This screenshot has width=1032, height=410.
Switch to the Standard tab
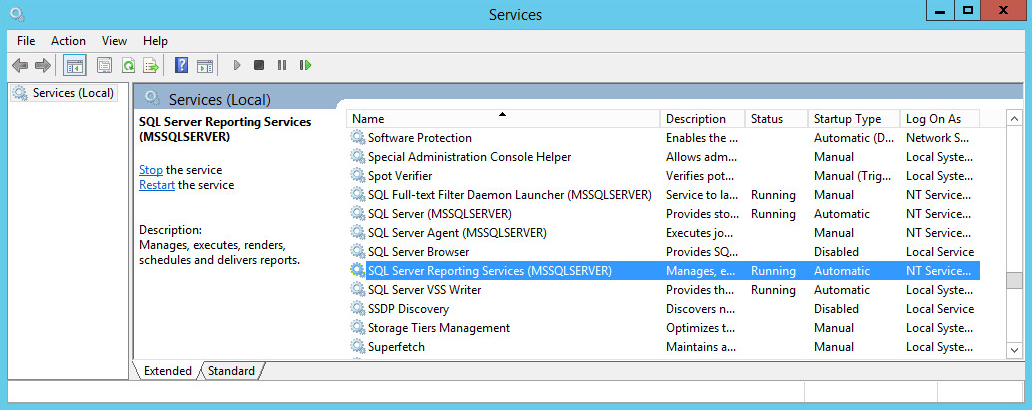click(x=231, y=371)
